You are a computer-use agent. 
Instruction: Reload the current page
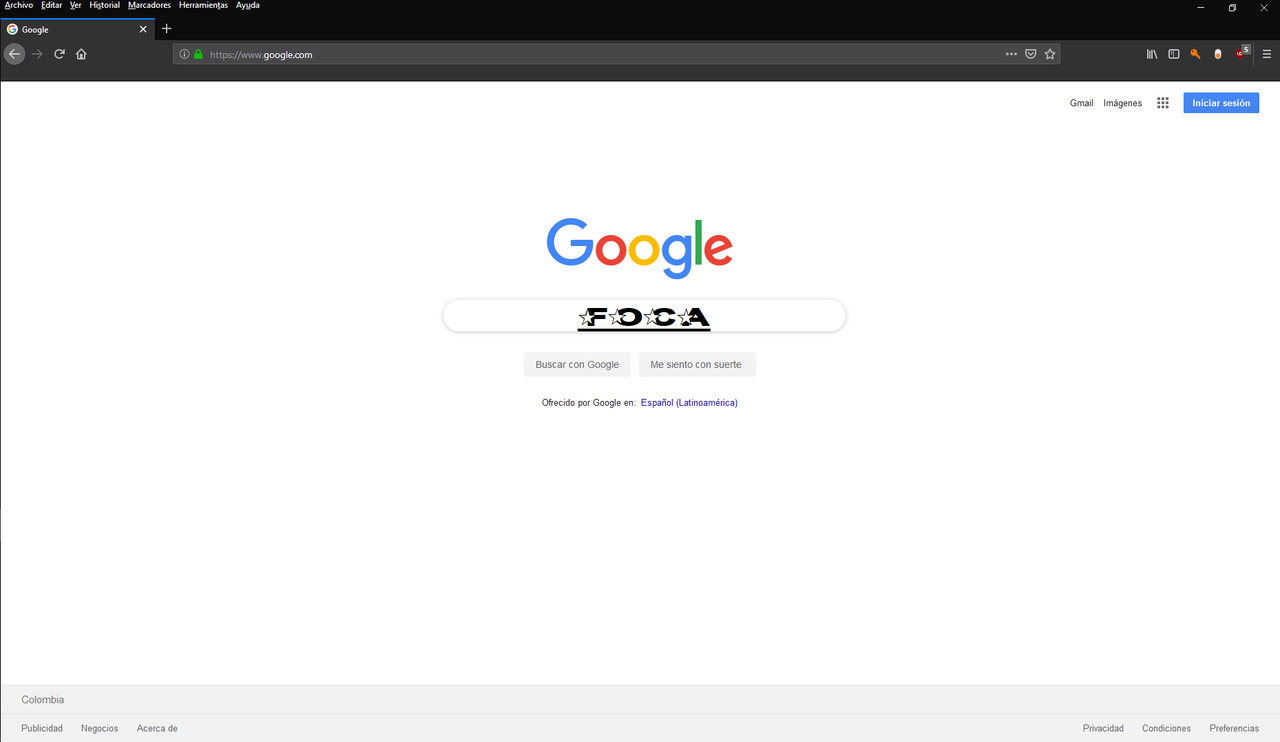(59, 54)
